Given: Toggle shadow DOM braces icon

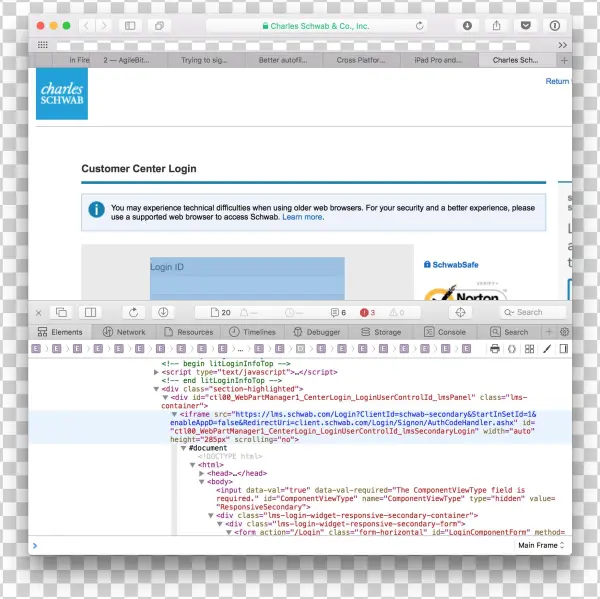Looking at the screenshot, I should 512,349.
